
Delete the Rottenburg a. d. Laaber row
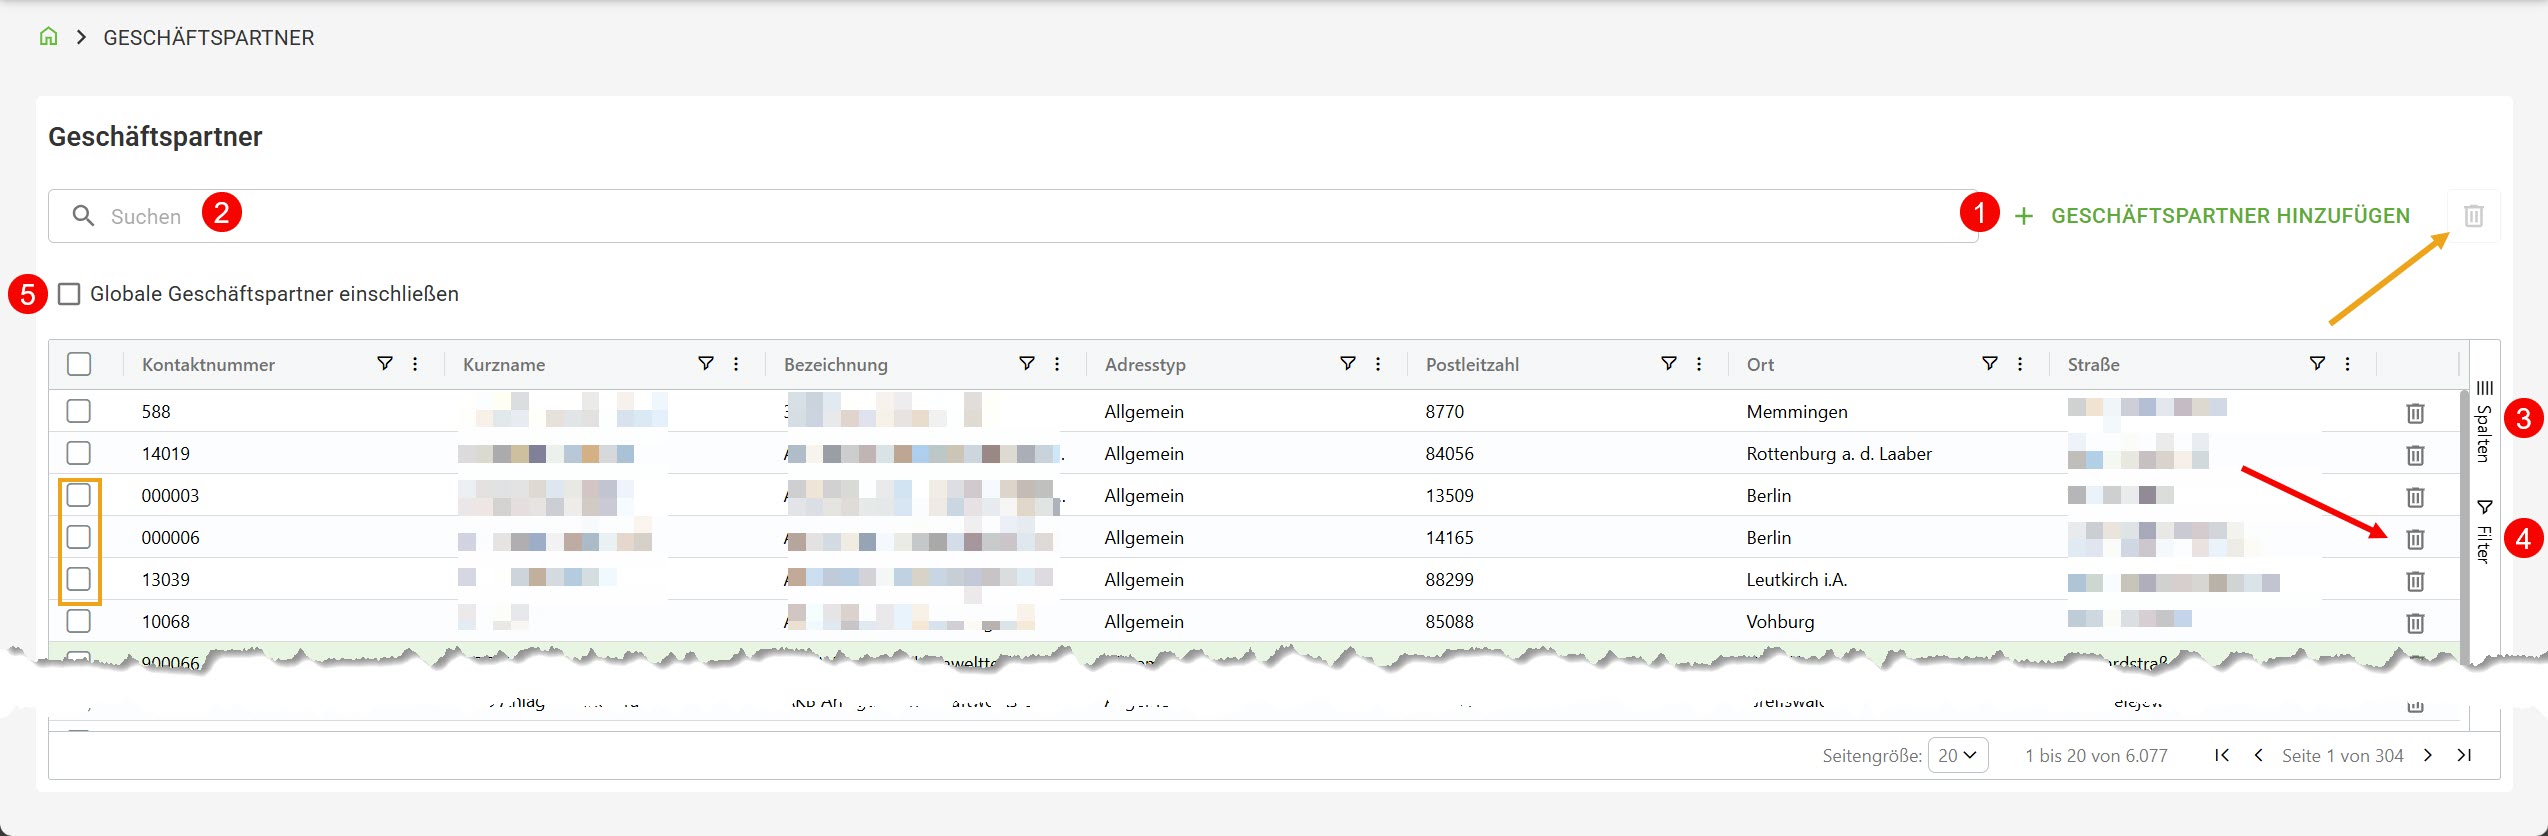click(2414, 455)
